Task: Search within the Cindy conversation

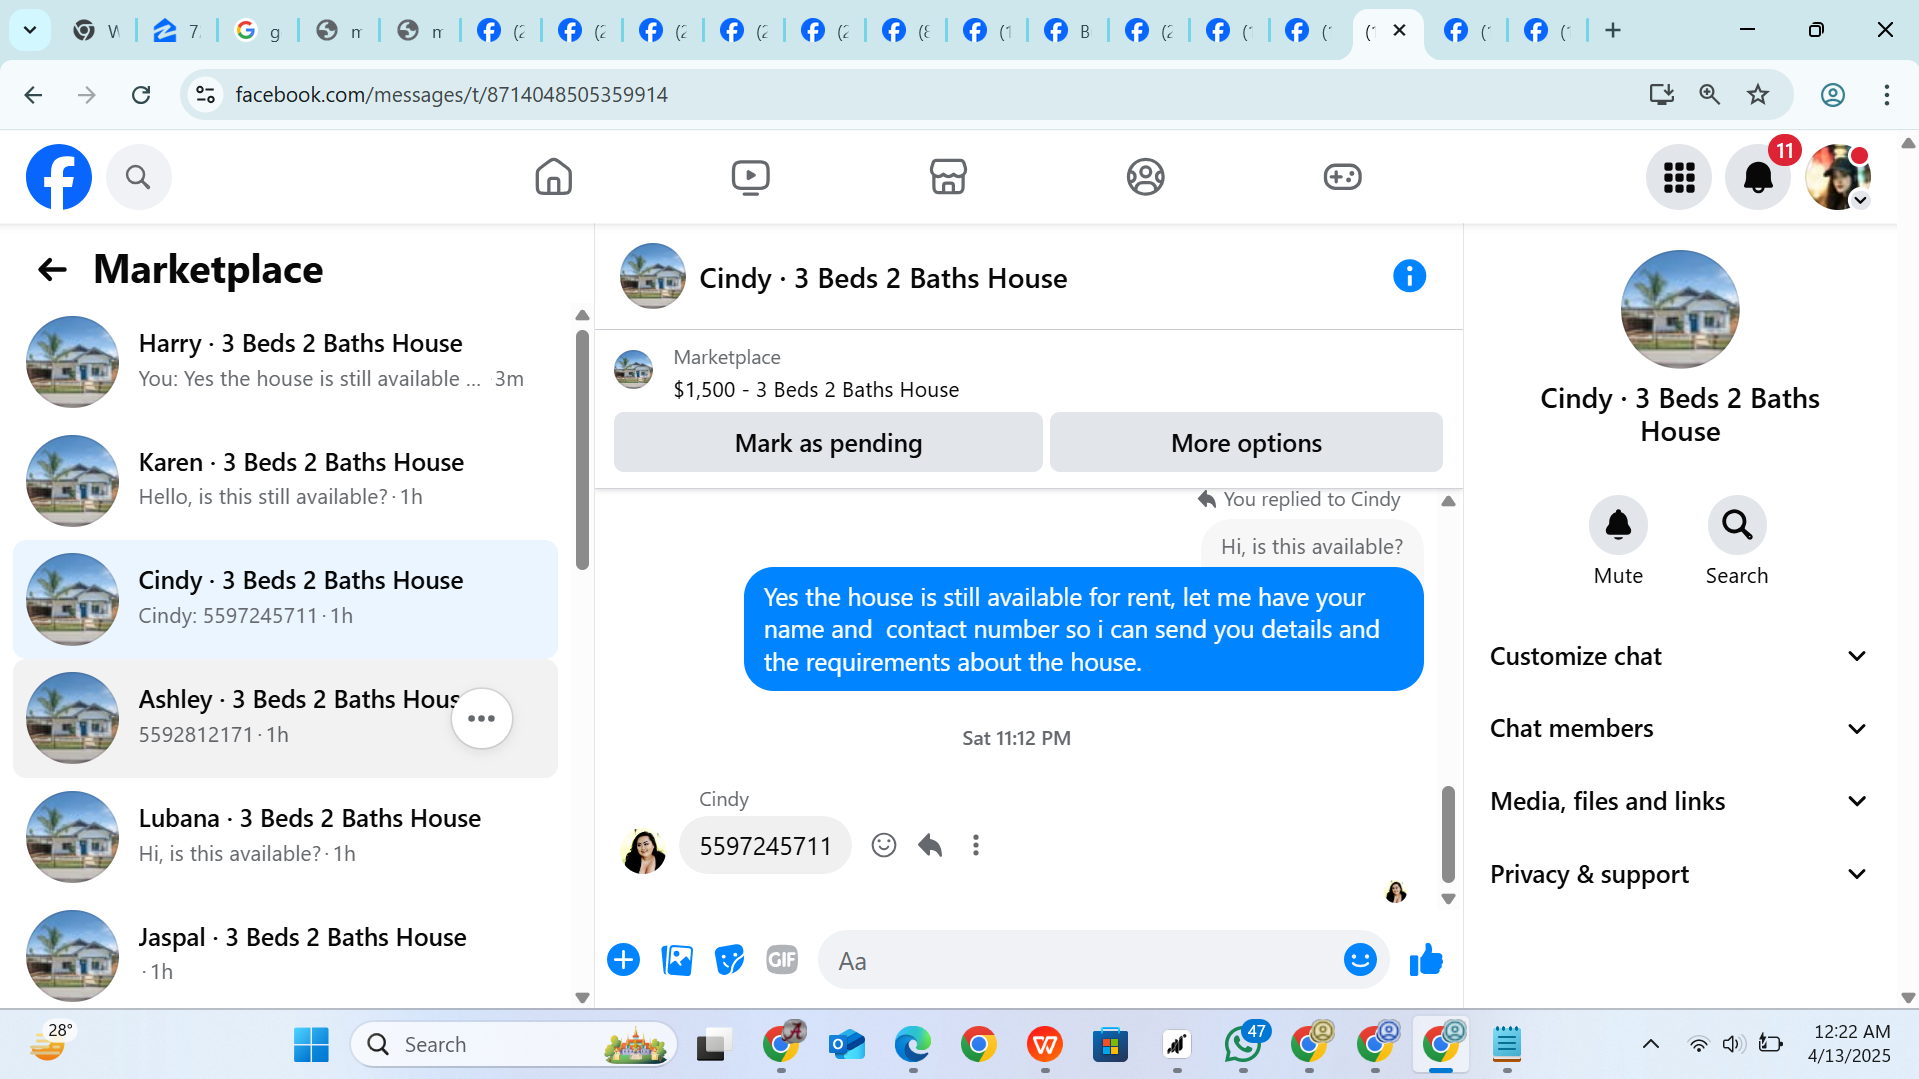Action: pyautogui.click(x=1737, y=525)
